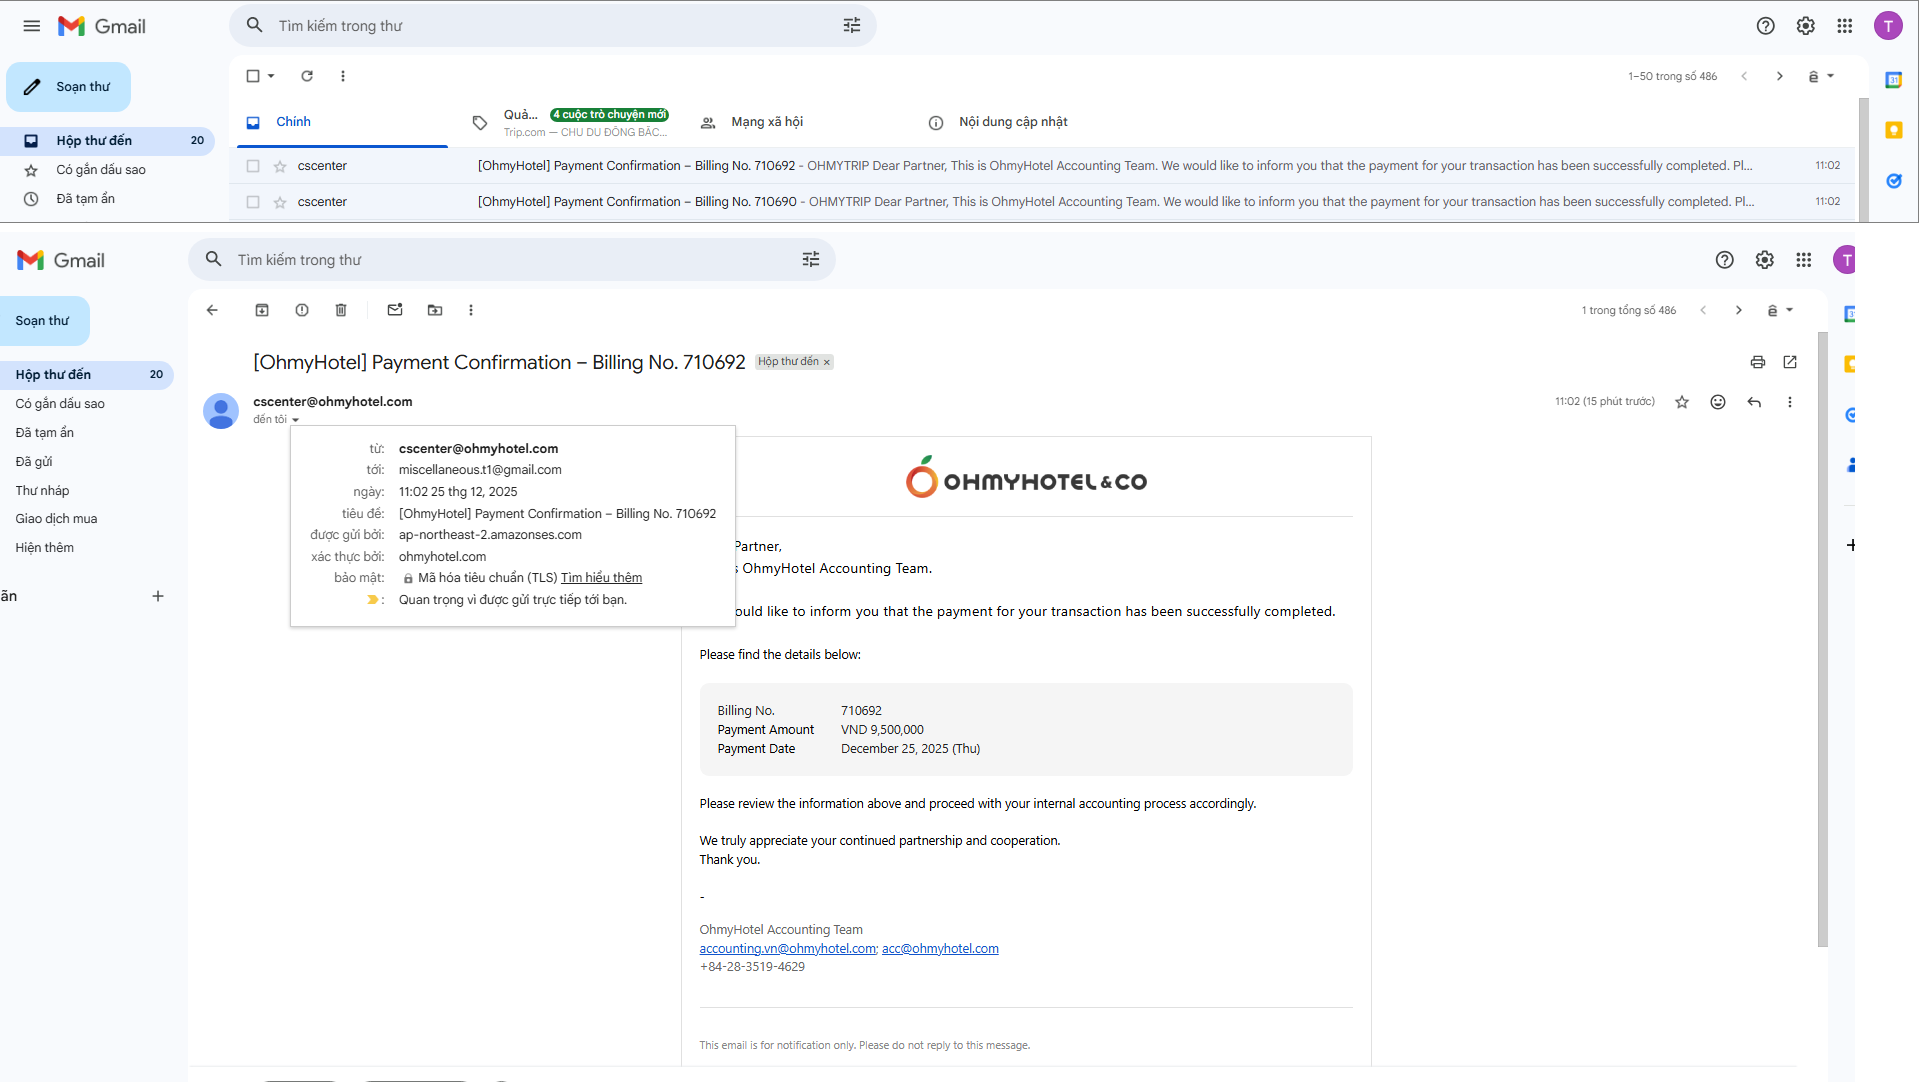The width and height of the screenshot is (1919, 1082).
Task: Open the select-all checkbox dropdown arrow
Action: [271, 76]
